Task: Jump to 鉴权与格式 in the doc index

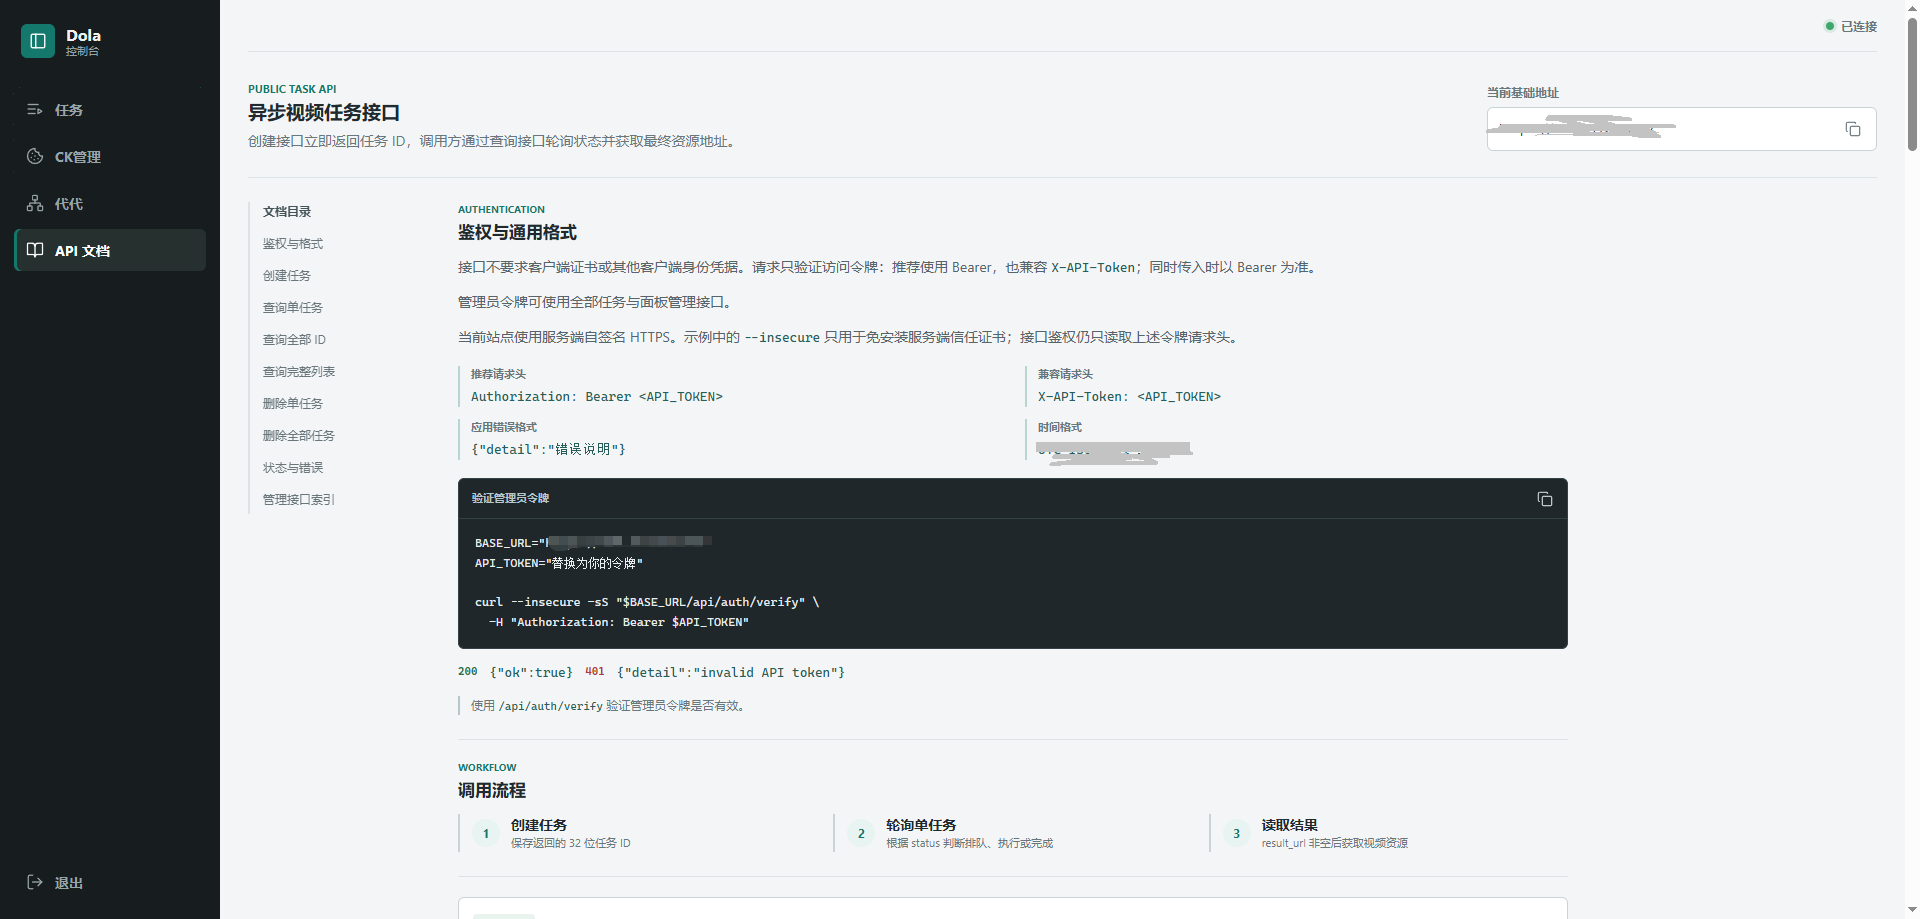Action: [x=293, y=244]
